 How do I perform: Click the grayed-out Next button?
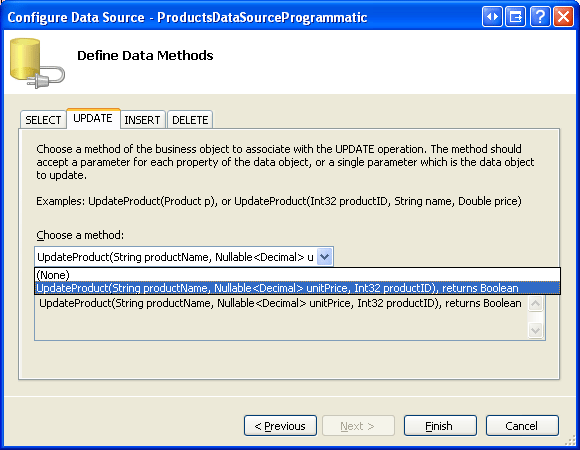click(x=358, y=426)
